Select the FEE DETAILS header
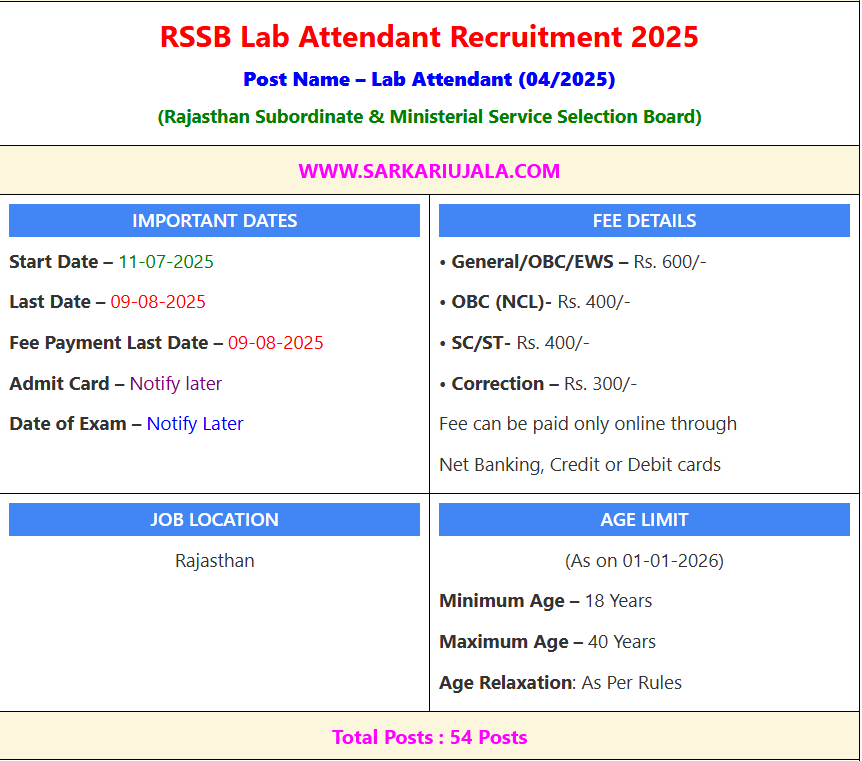Viewport: 862px width, 761px height. pyautogui.click(x=644, y=221)
